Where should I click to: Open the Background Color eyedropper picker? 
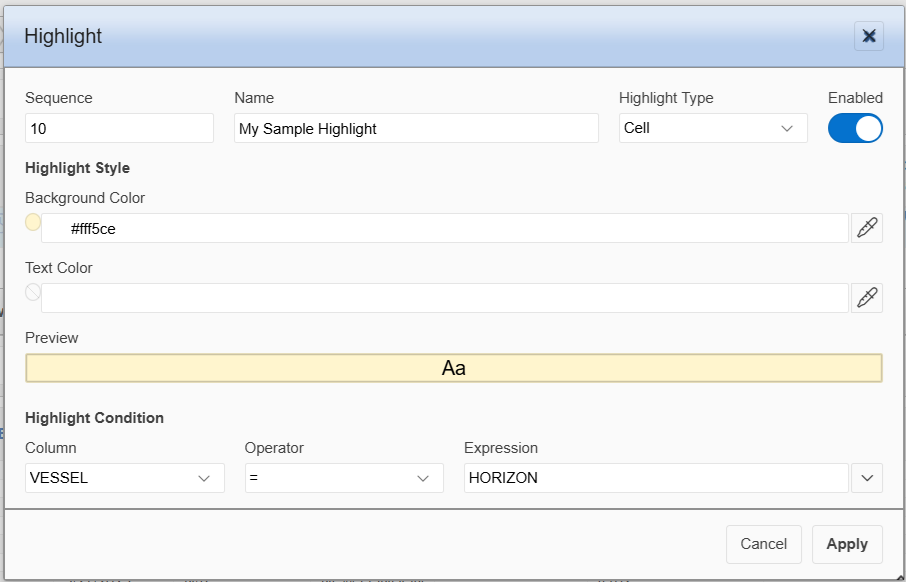pyautogui.click(x=867, y=228)
